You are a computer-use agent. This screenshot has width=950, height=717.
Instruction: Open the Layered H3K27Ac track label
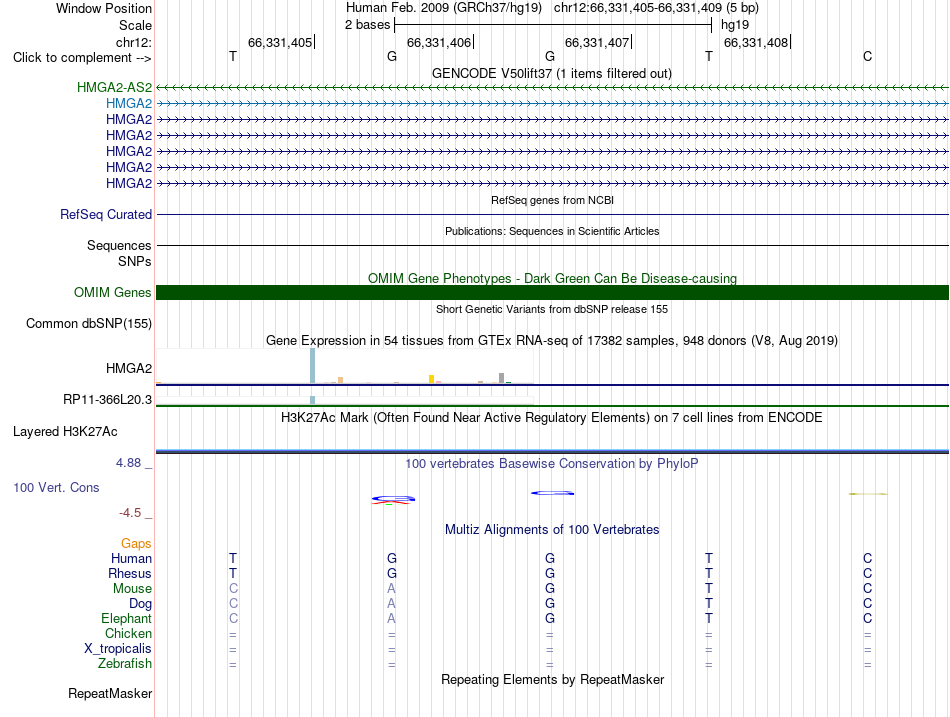(x=65, y=432)
